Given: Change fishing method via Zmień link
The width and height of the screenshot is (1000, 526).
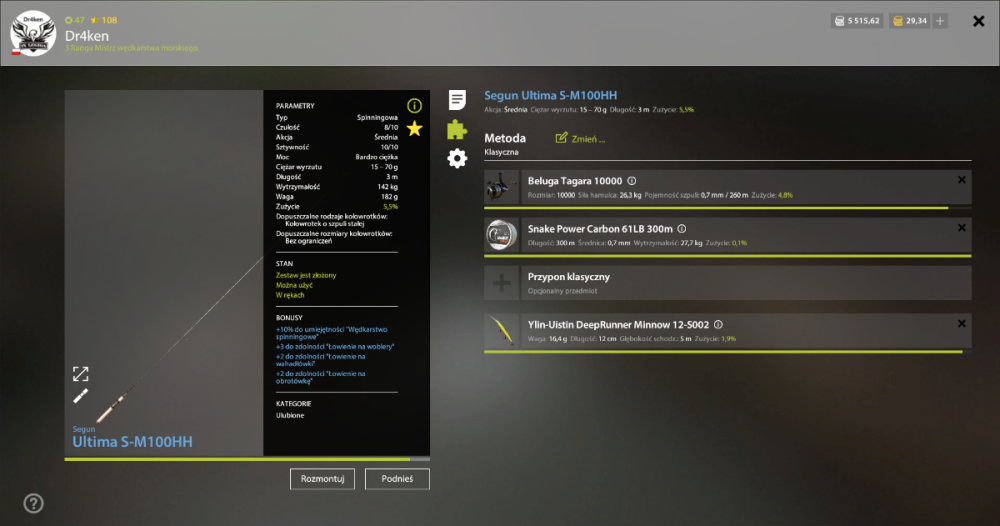Looking at the screenshot, I should tap(580, 138).
